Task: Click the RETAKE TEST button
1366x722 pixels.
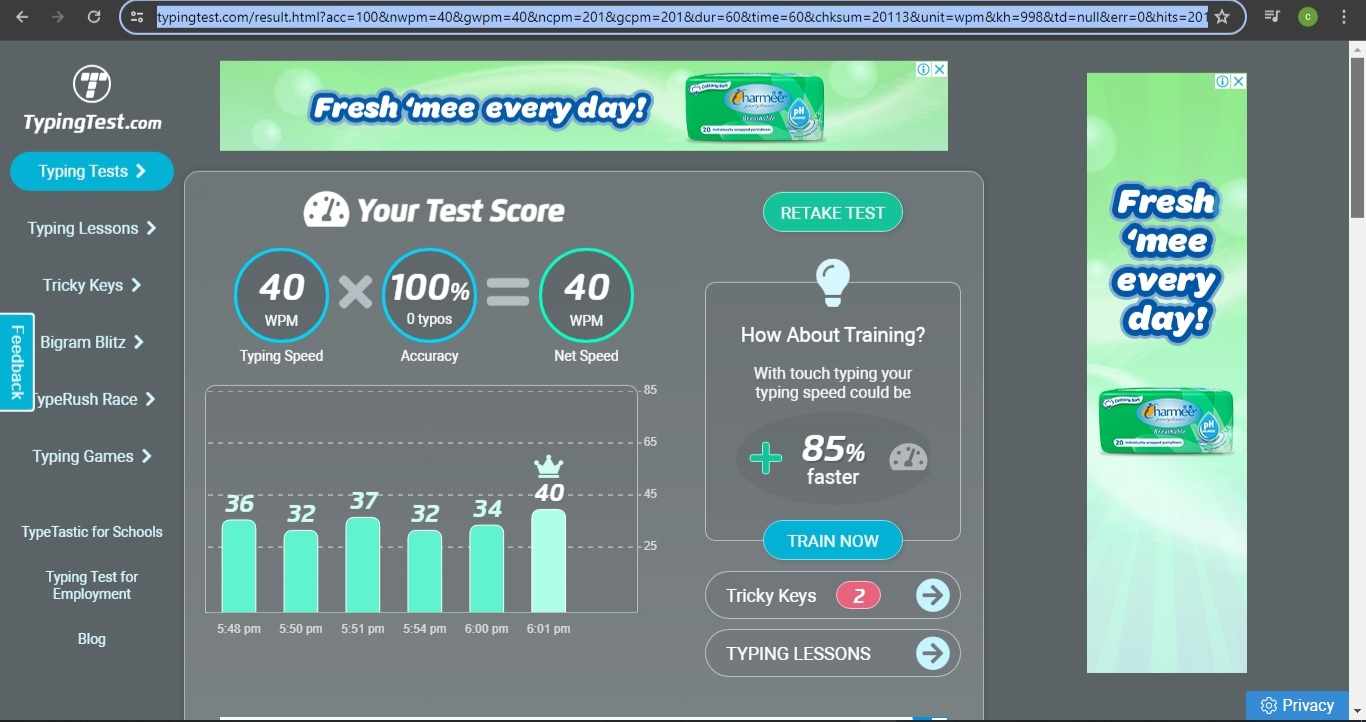Action: [833, 213]
